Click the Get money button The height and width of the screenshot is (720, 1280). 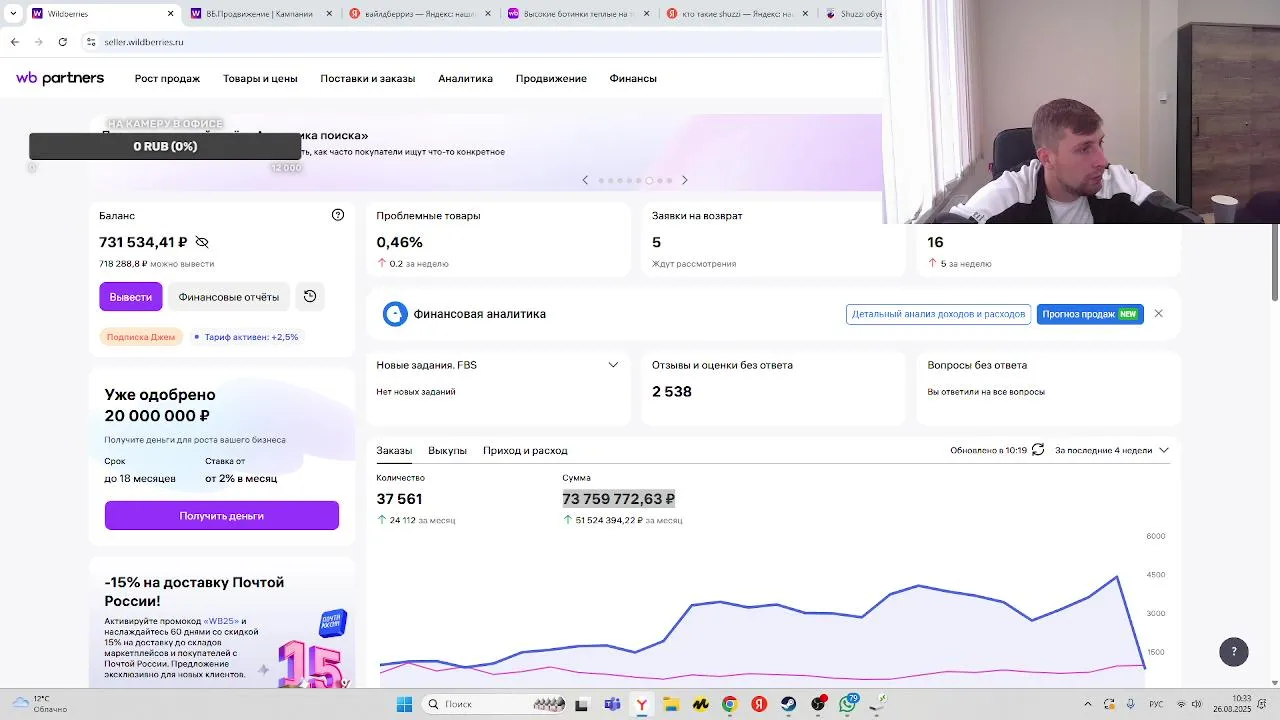222,516
